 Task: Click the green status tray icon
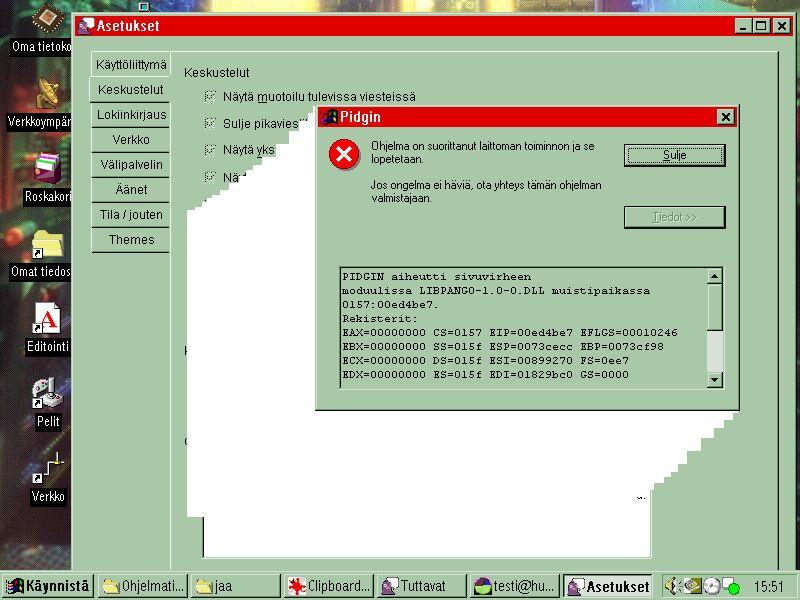(x=732, y=587)
